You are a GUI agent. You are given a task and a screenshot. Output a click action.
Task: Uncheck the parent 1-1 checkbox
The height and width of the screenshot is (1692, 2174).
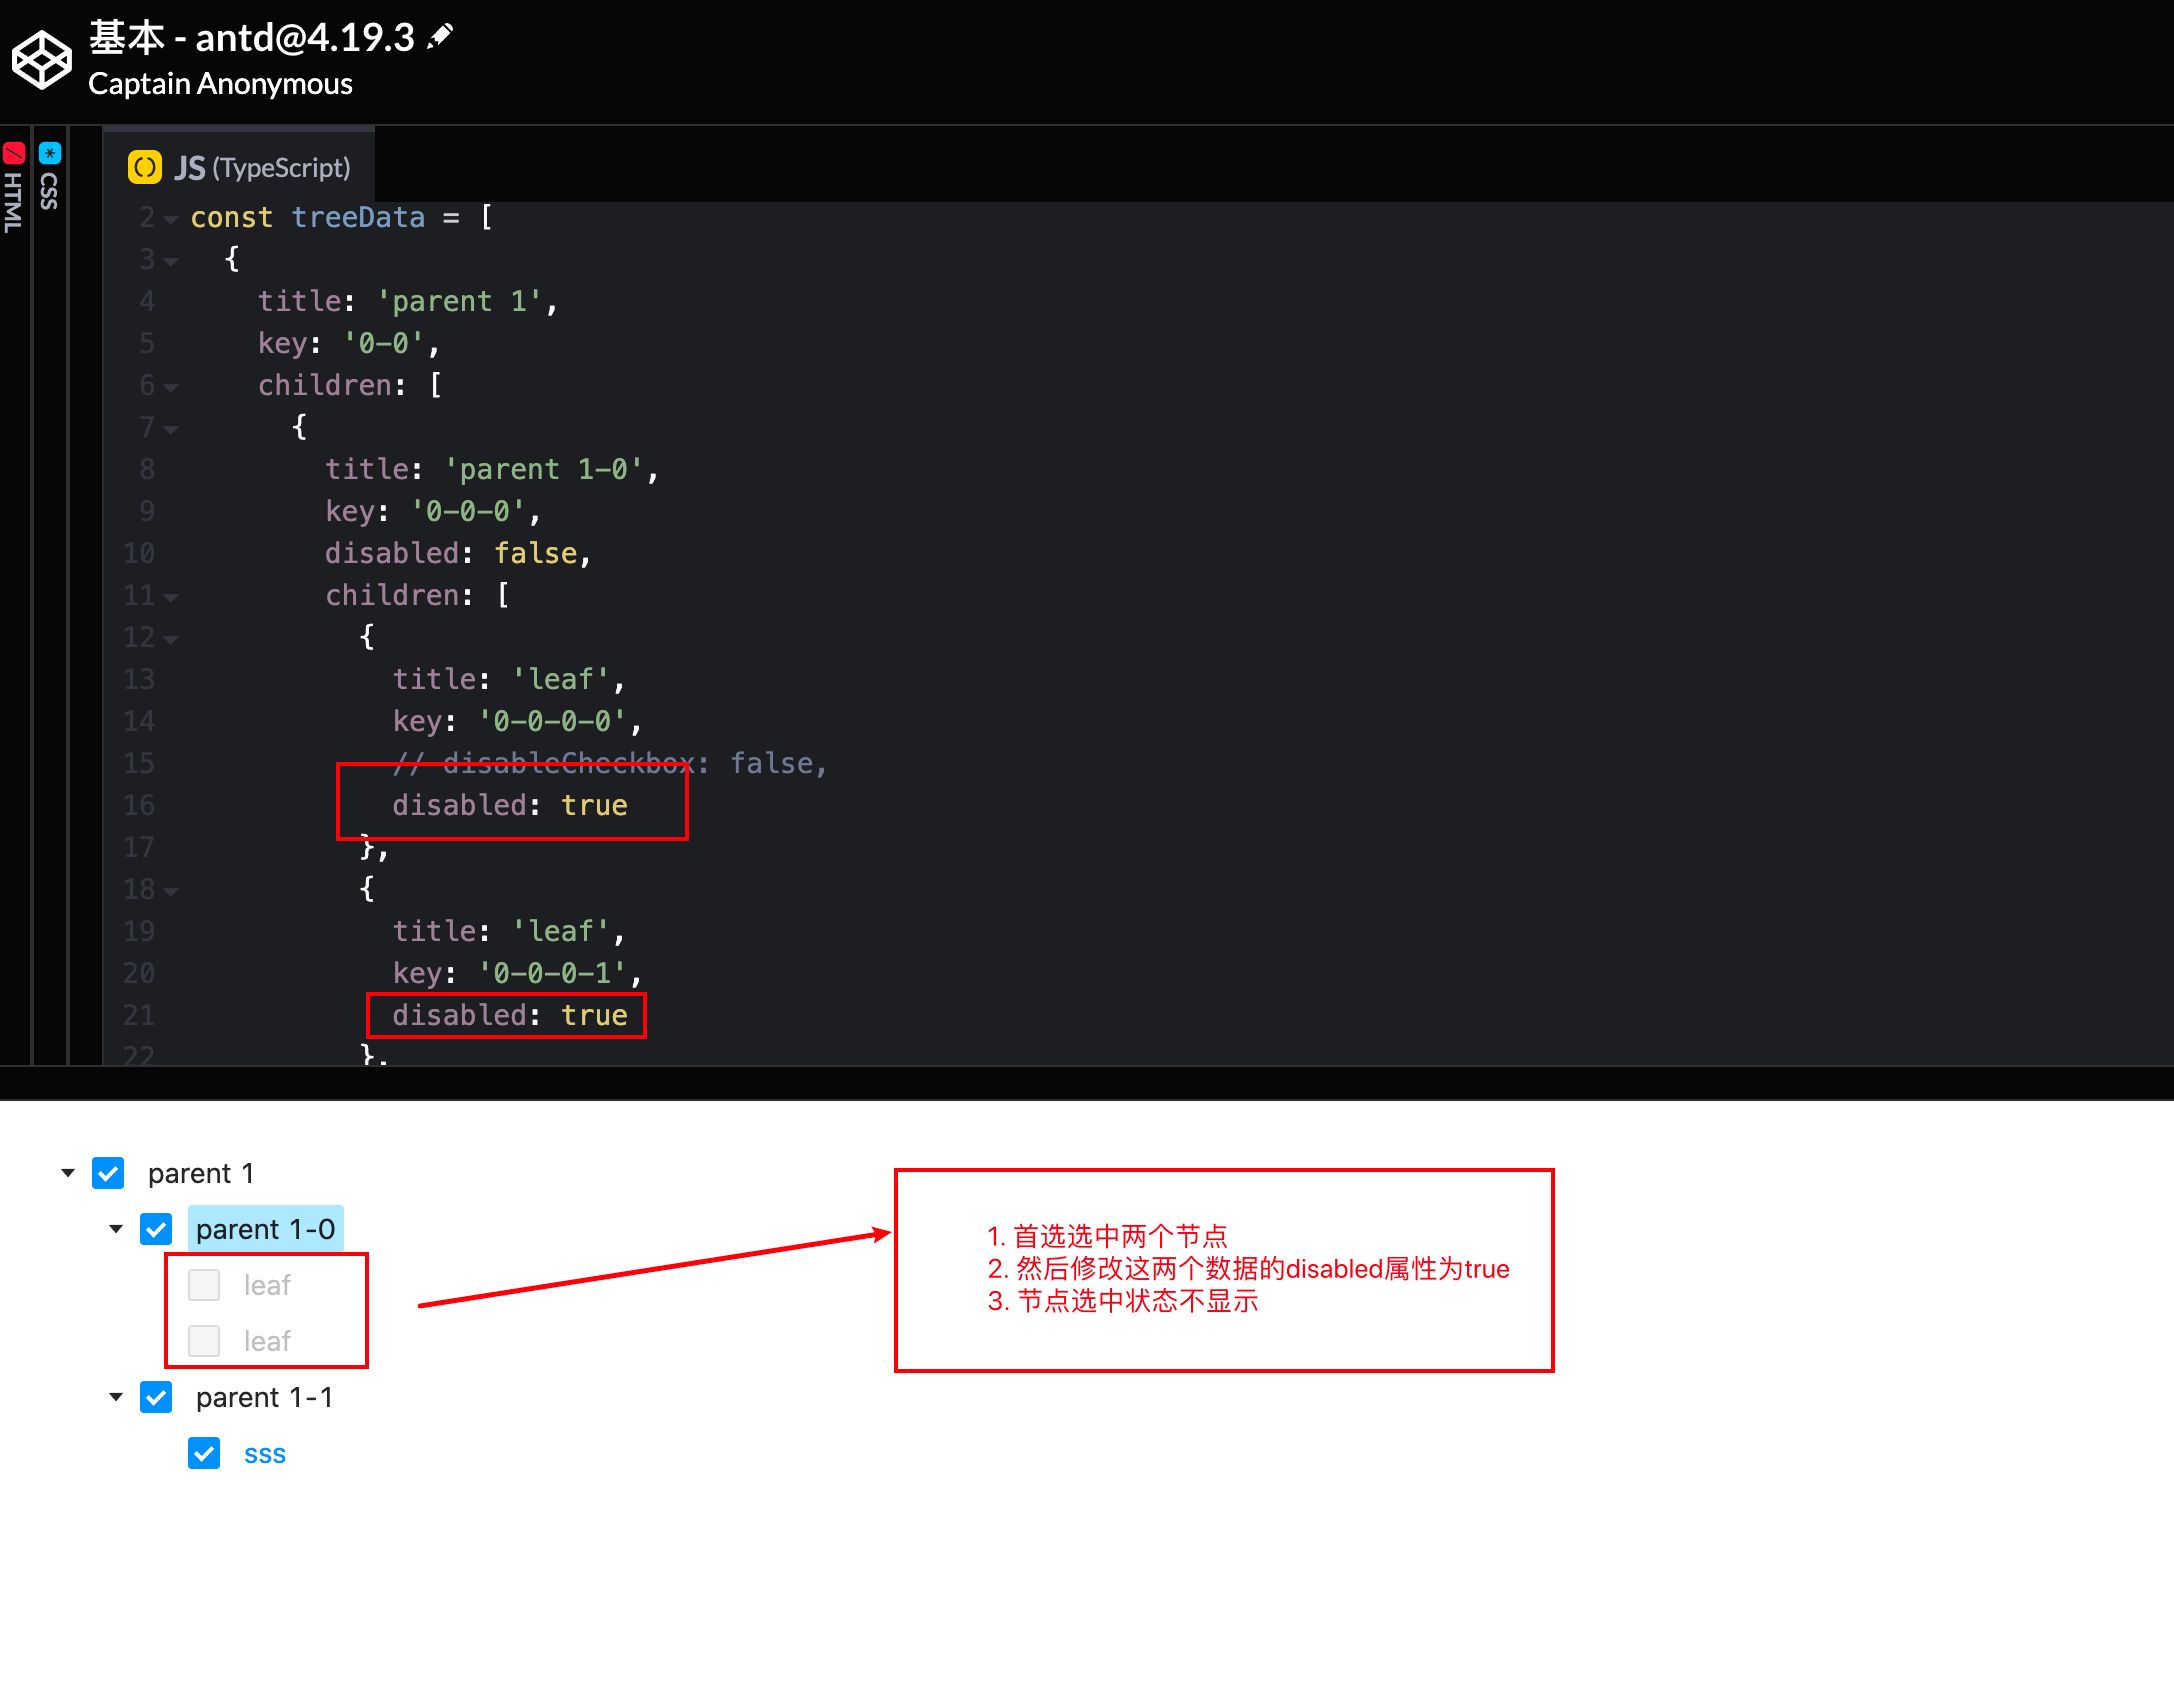pos(156,1397)
